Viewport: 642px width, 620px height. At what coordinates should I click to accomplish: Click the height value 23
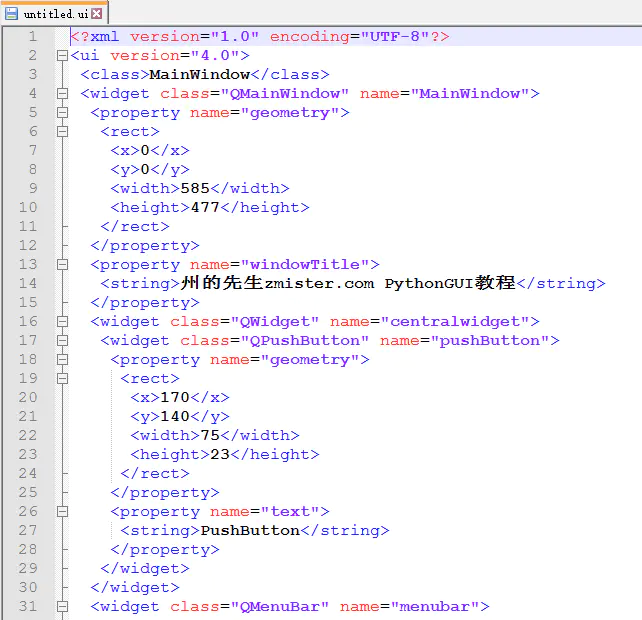coord(220,454)
